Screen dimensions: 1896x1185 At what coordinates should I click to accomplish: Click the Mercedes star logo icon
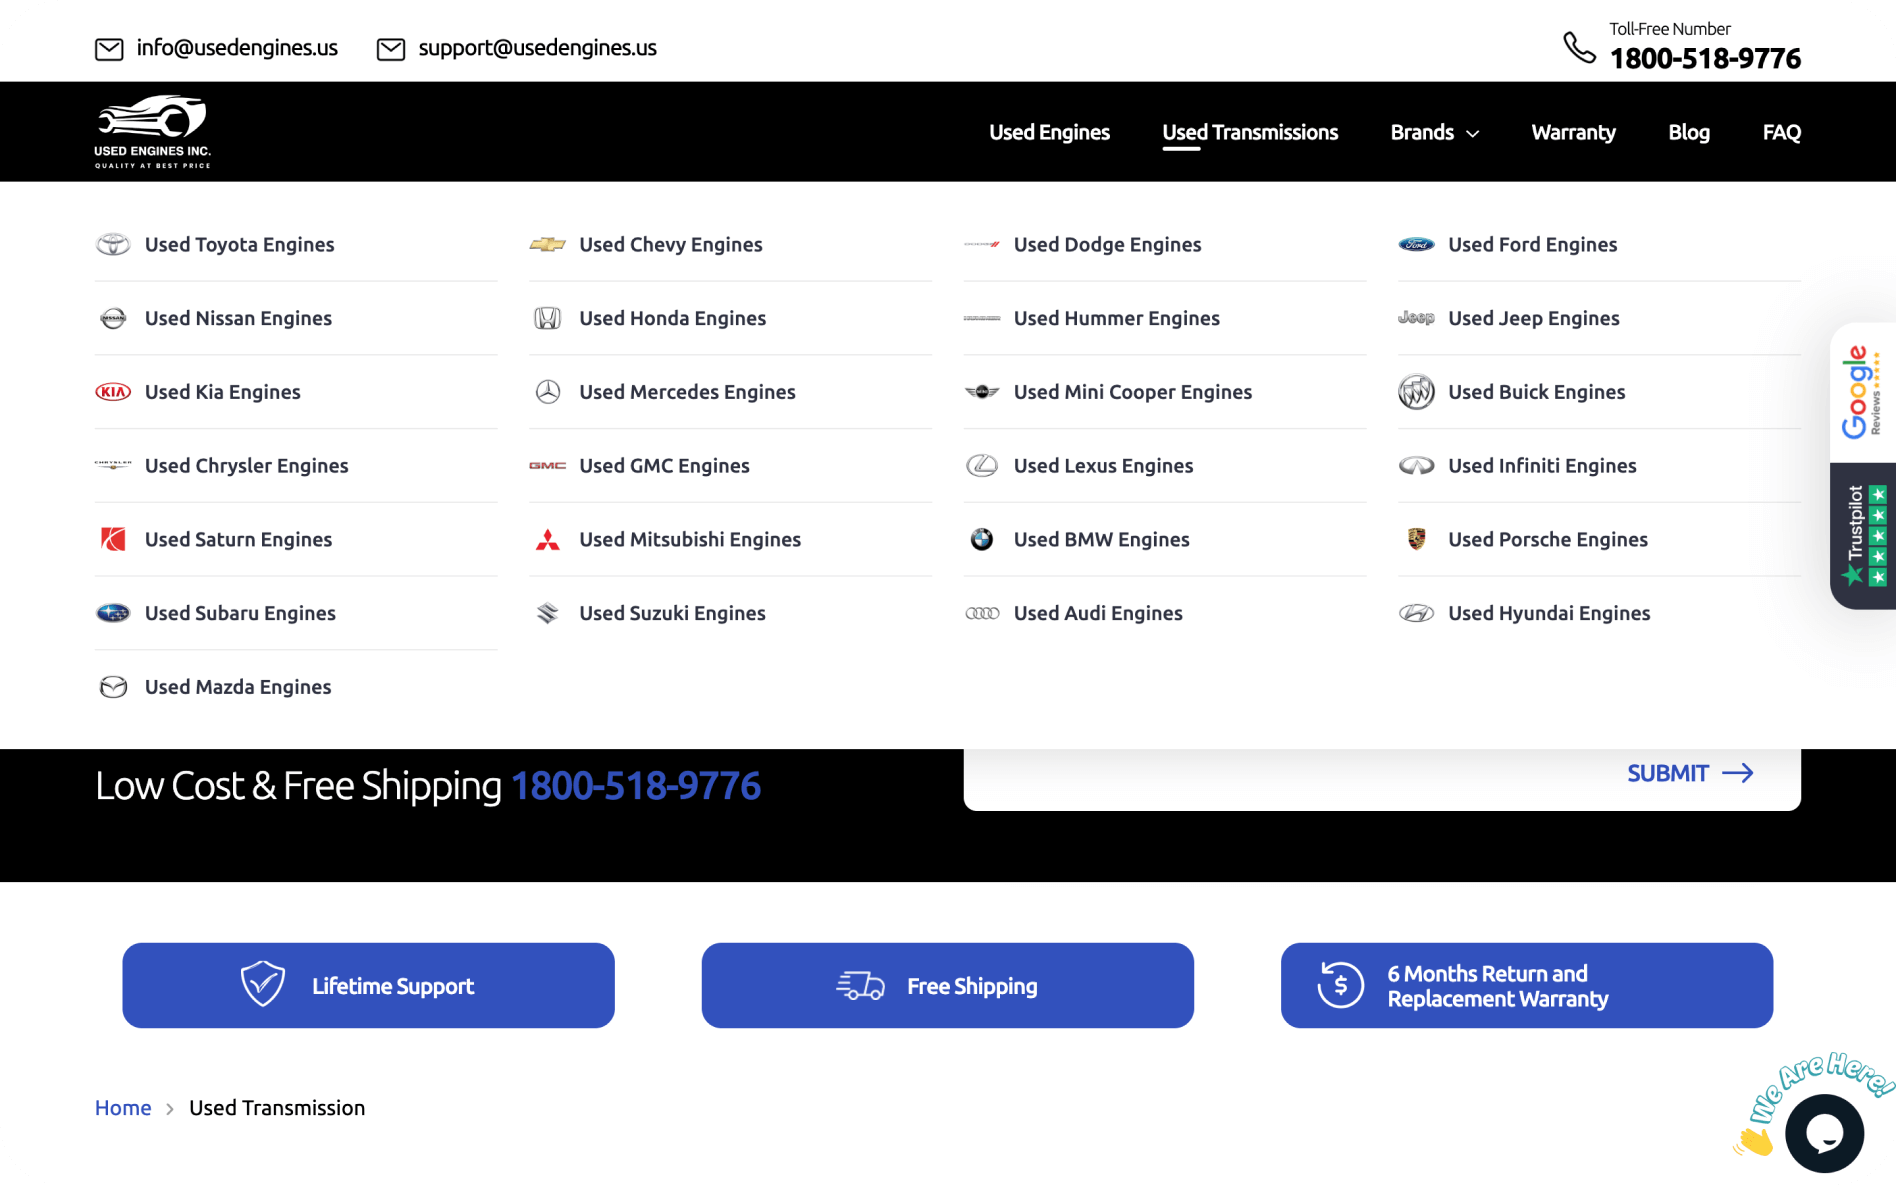point(547,392)
